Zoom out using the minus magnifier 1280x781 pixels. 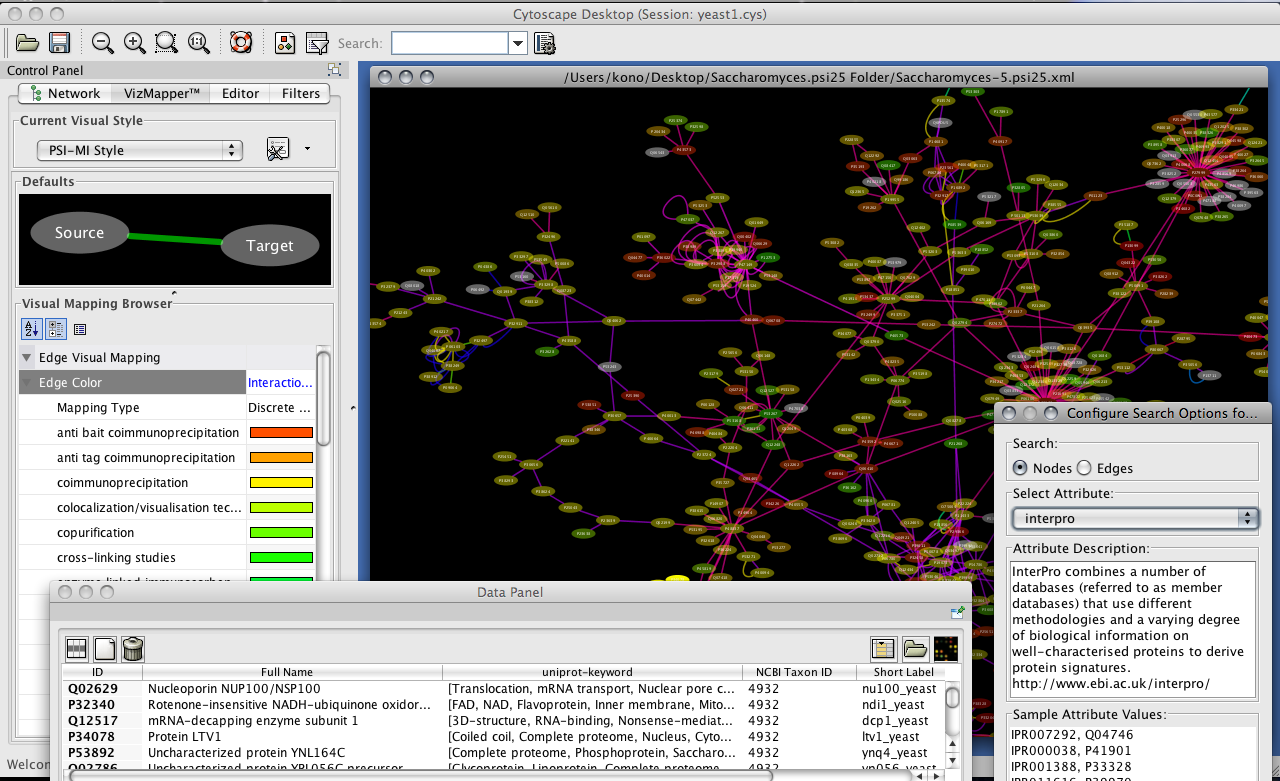(103, 43)
